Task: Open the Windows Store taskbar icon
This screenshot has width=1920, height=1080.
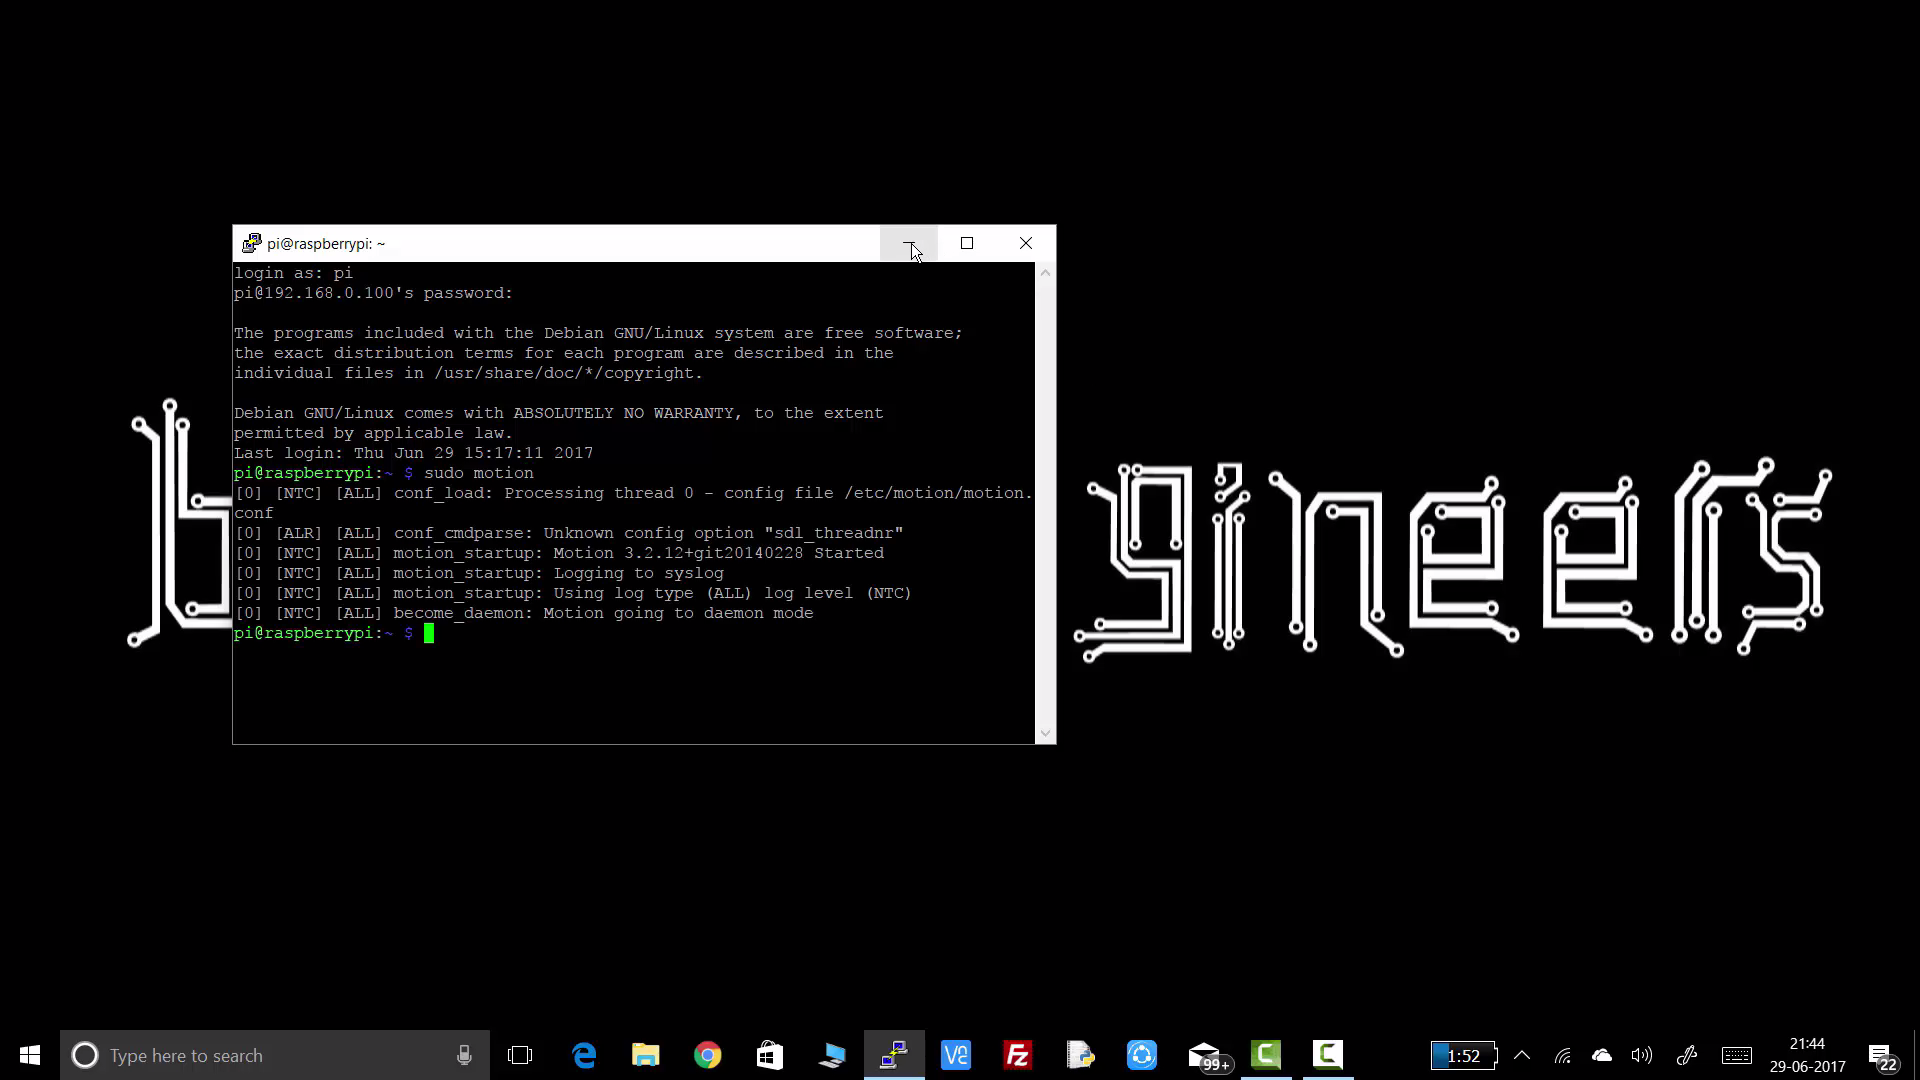Action: point(770,1055)
